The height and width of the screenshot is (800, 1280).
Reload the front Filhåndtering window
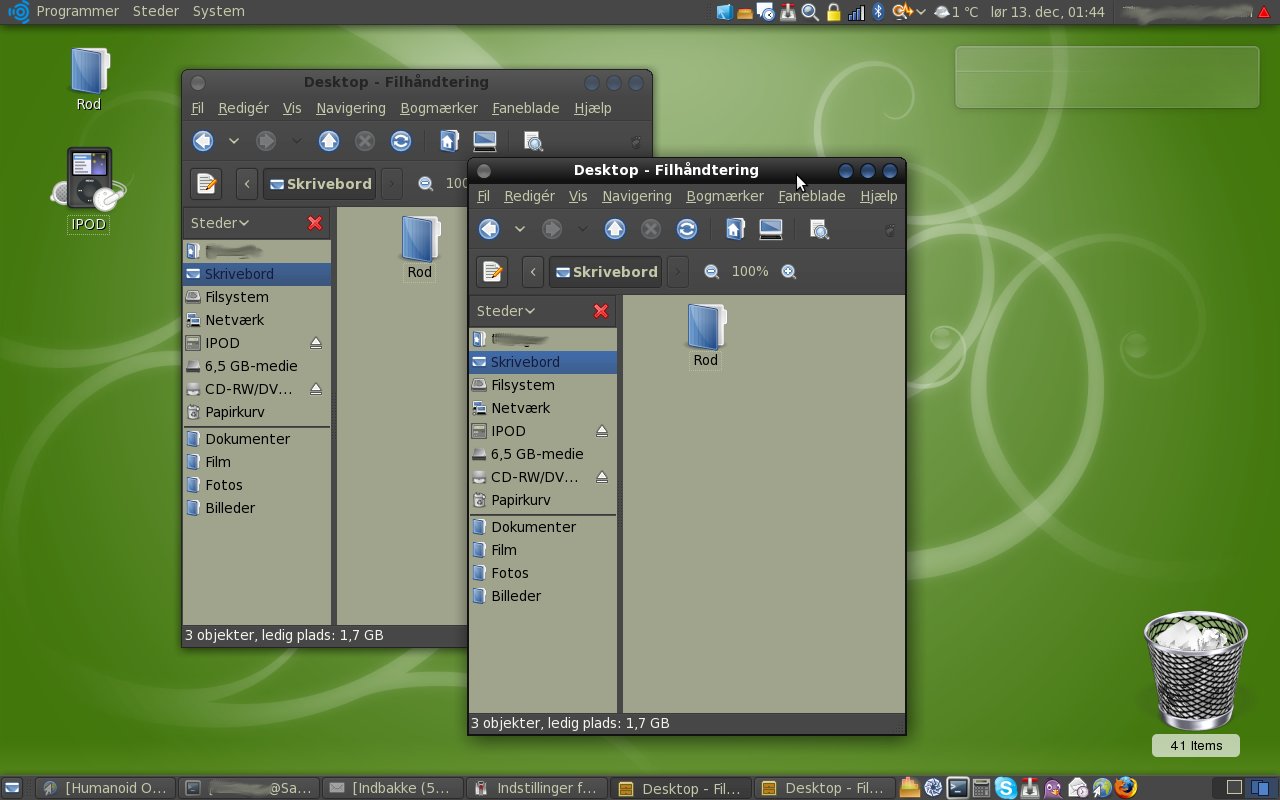pos(687,229)
